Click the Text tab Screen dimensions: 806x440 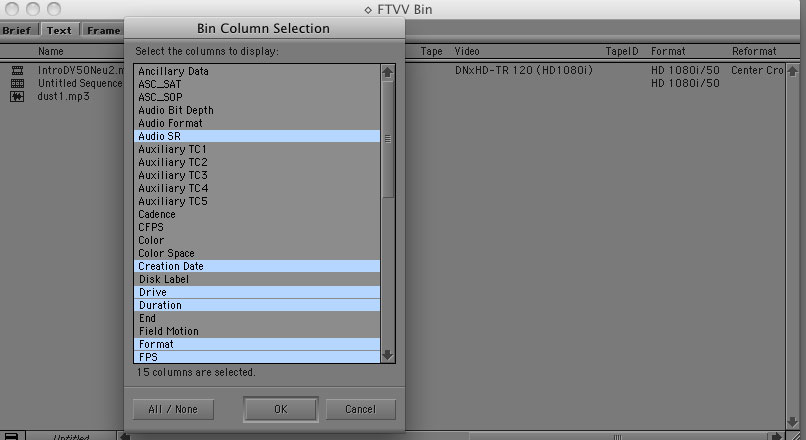pos(59,30)
